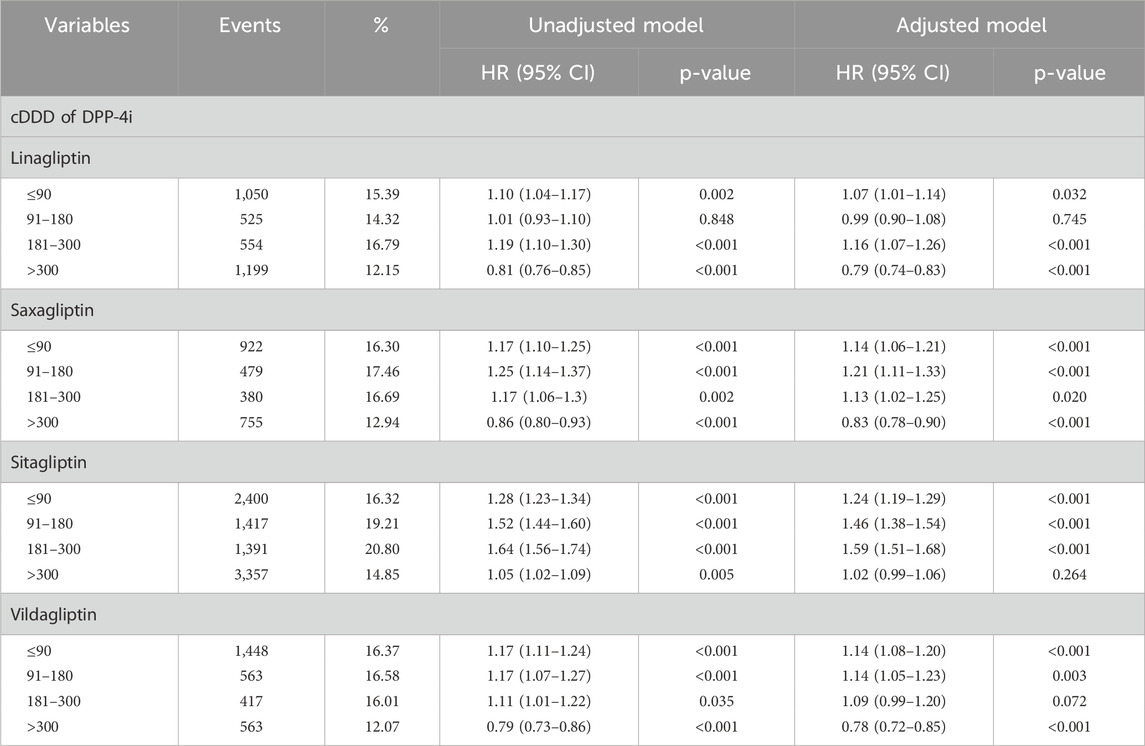Select the Linagliptin section heading
The width and height of the screenshot is (1145, 746).
pyautogui.click(x=50, y=158)
